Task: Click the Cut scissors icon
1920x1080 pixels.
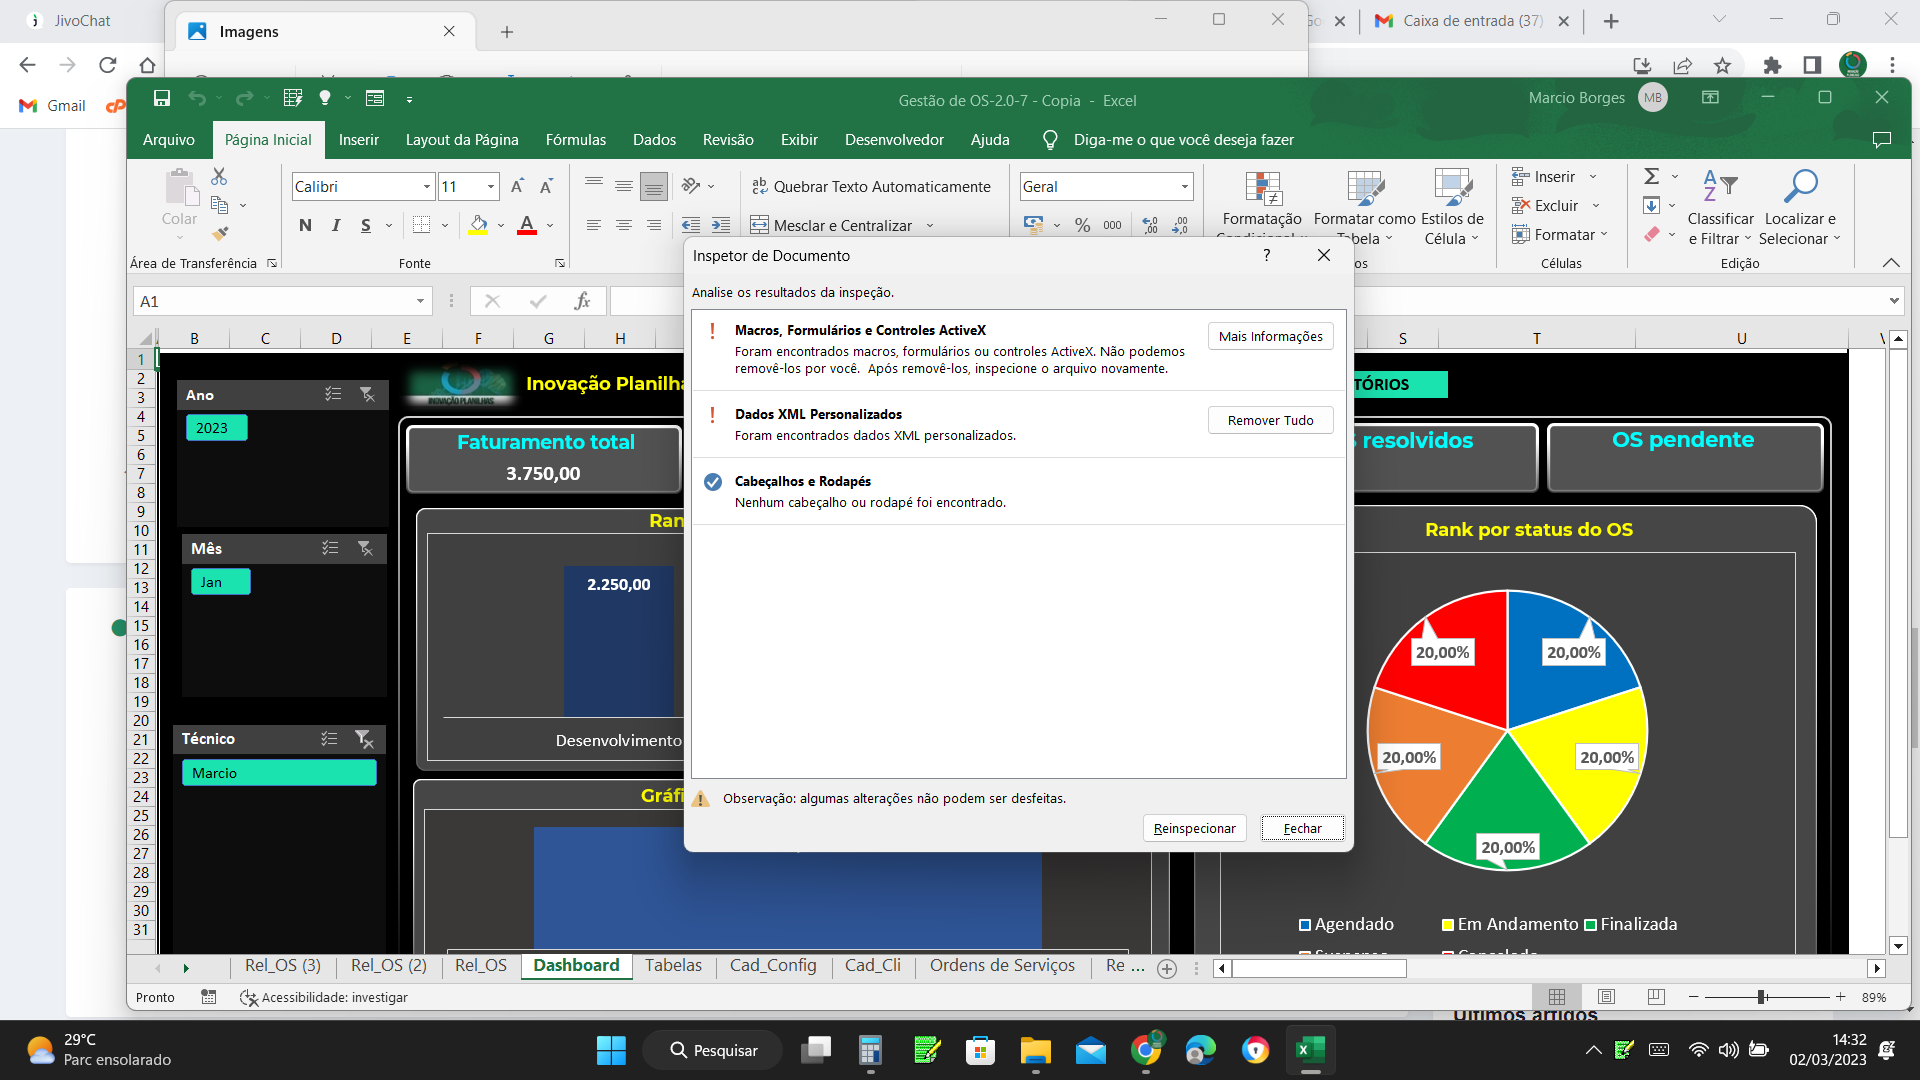Action: click(219, 176)
